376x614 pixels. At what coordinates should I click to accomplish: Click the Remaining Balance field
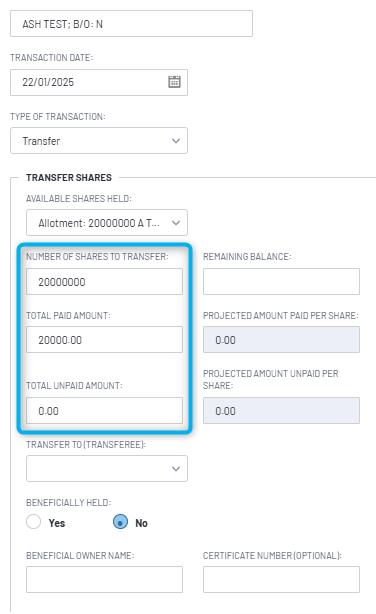(x=281, y=282)
